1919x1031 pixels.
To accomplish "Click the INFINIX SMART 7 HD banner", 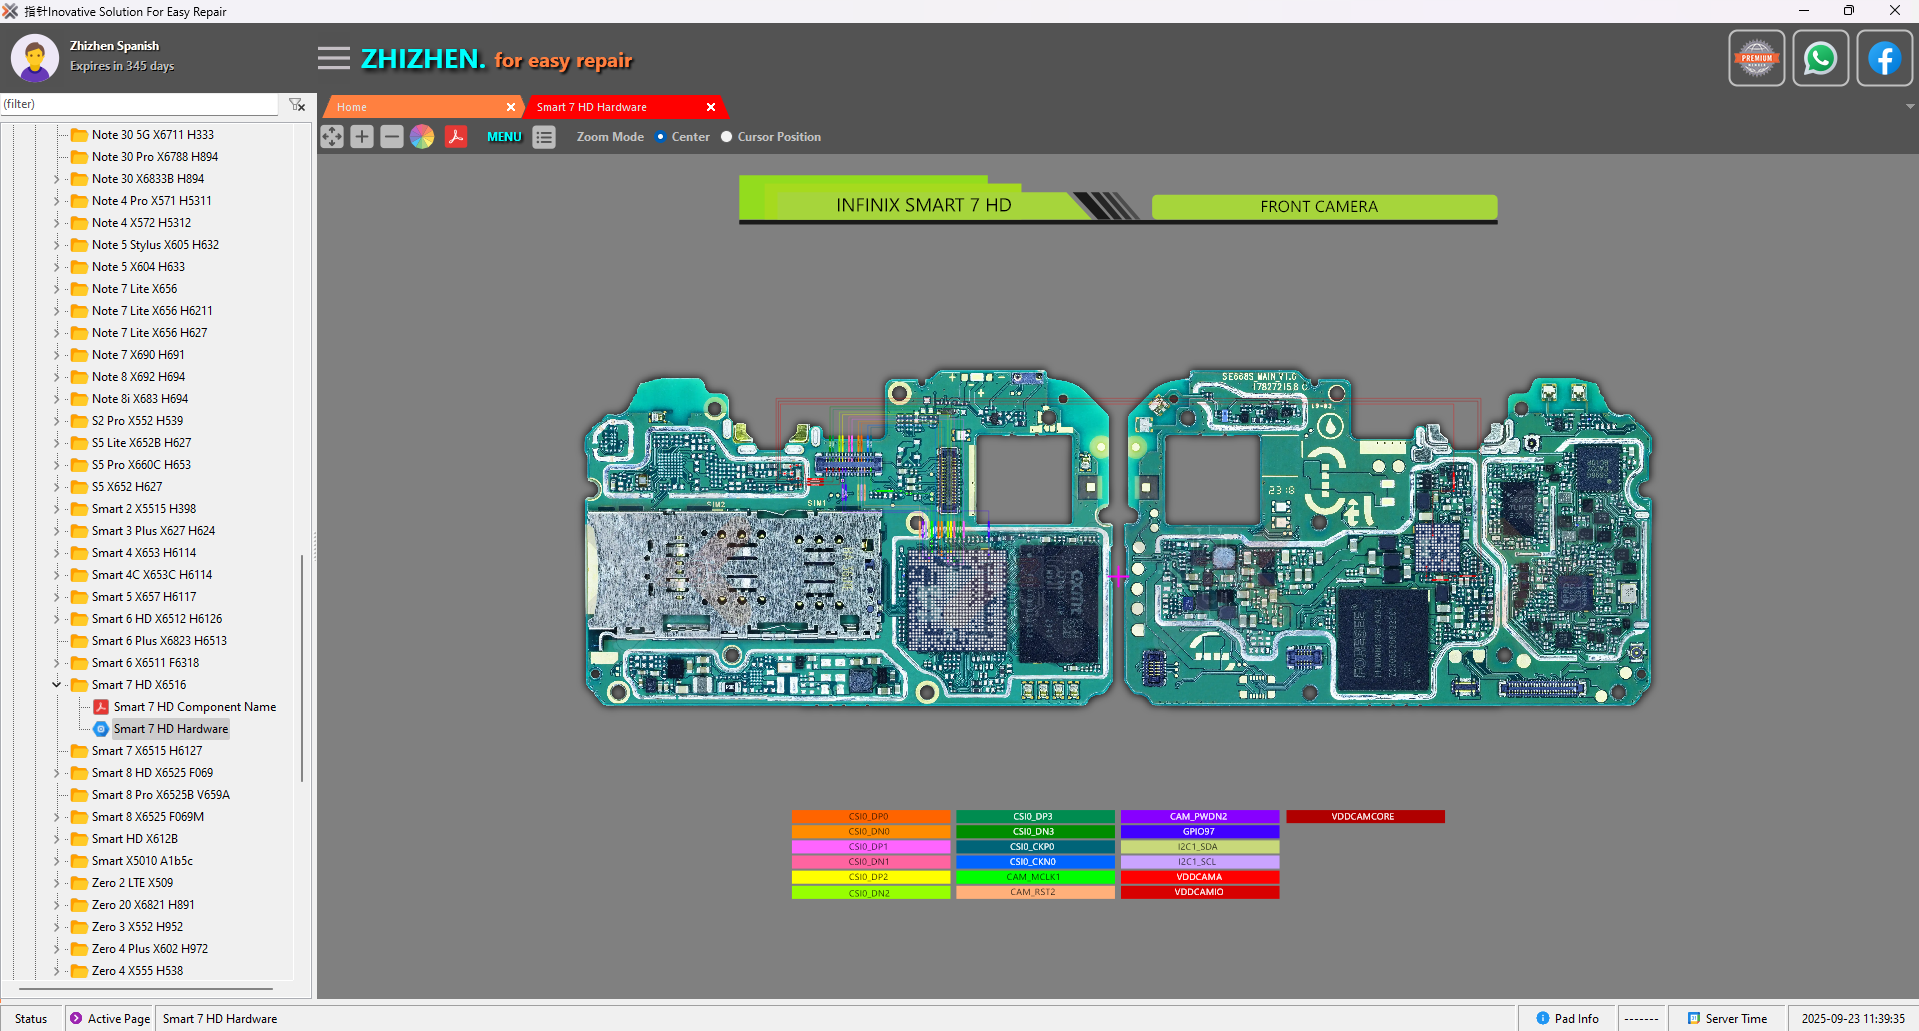I will (x=922, y=205).
